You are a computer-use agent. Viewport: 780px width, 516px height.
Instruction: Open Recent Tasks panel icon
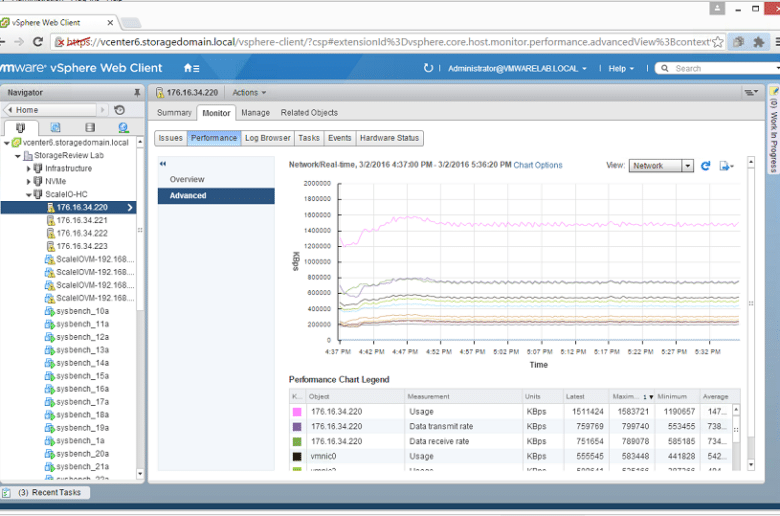tap(6, 493)
